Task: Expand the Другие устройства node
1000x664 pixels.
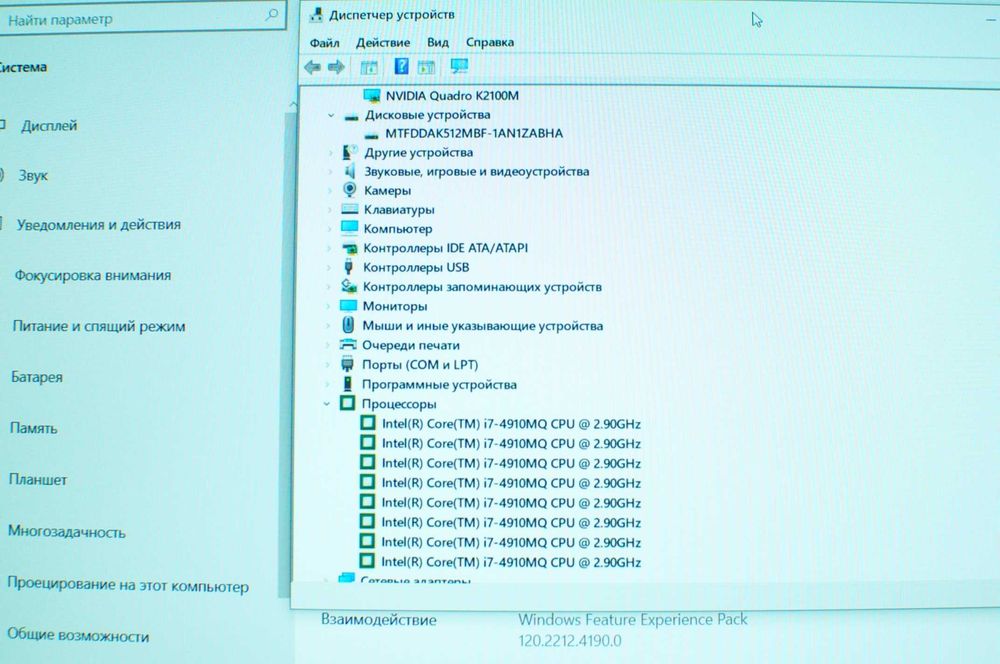Action: tap(330, 153)
